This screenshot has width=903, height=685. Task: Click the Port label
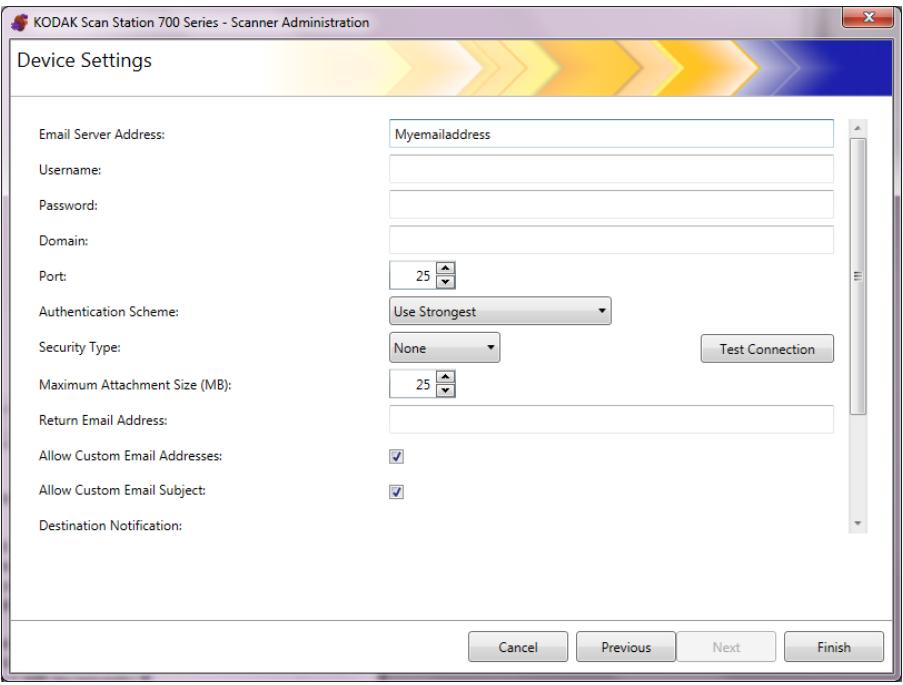tap(52, 276)
